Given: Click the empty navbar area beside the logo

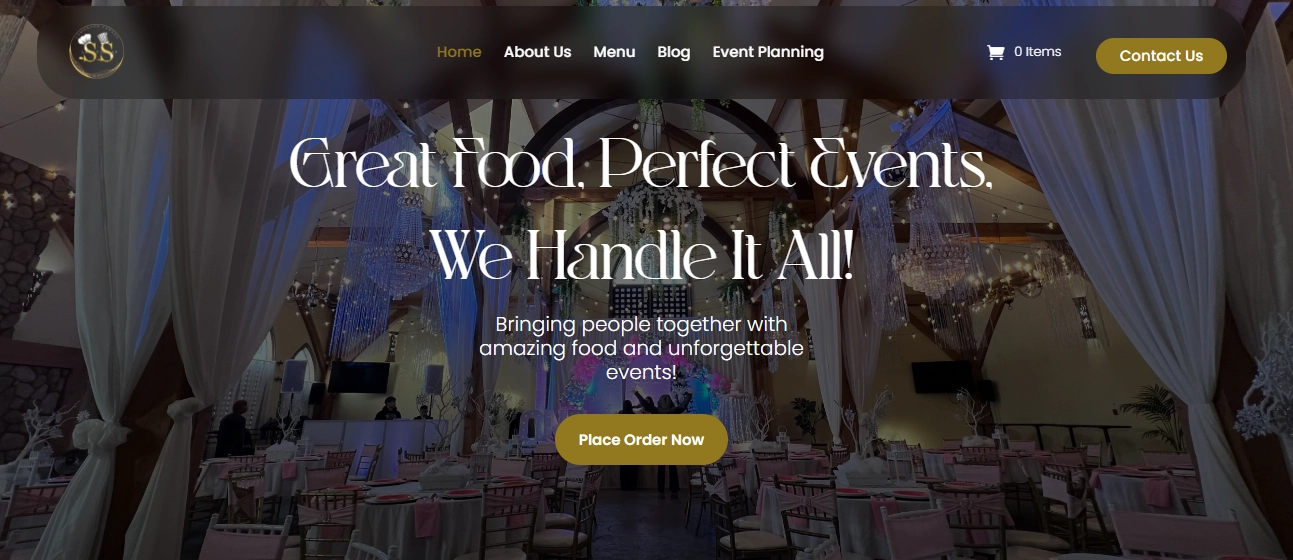Looking at the screenshot, I should pos(280,52).
